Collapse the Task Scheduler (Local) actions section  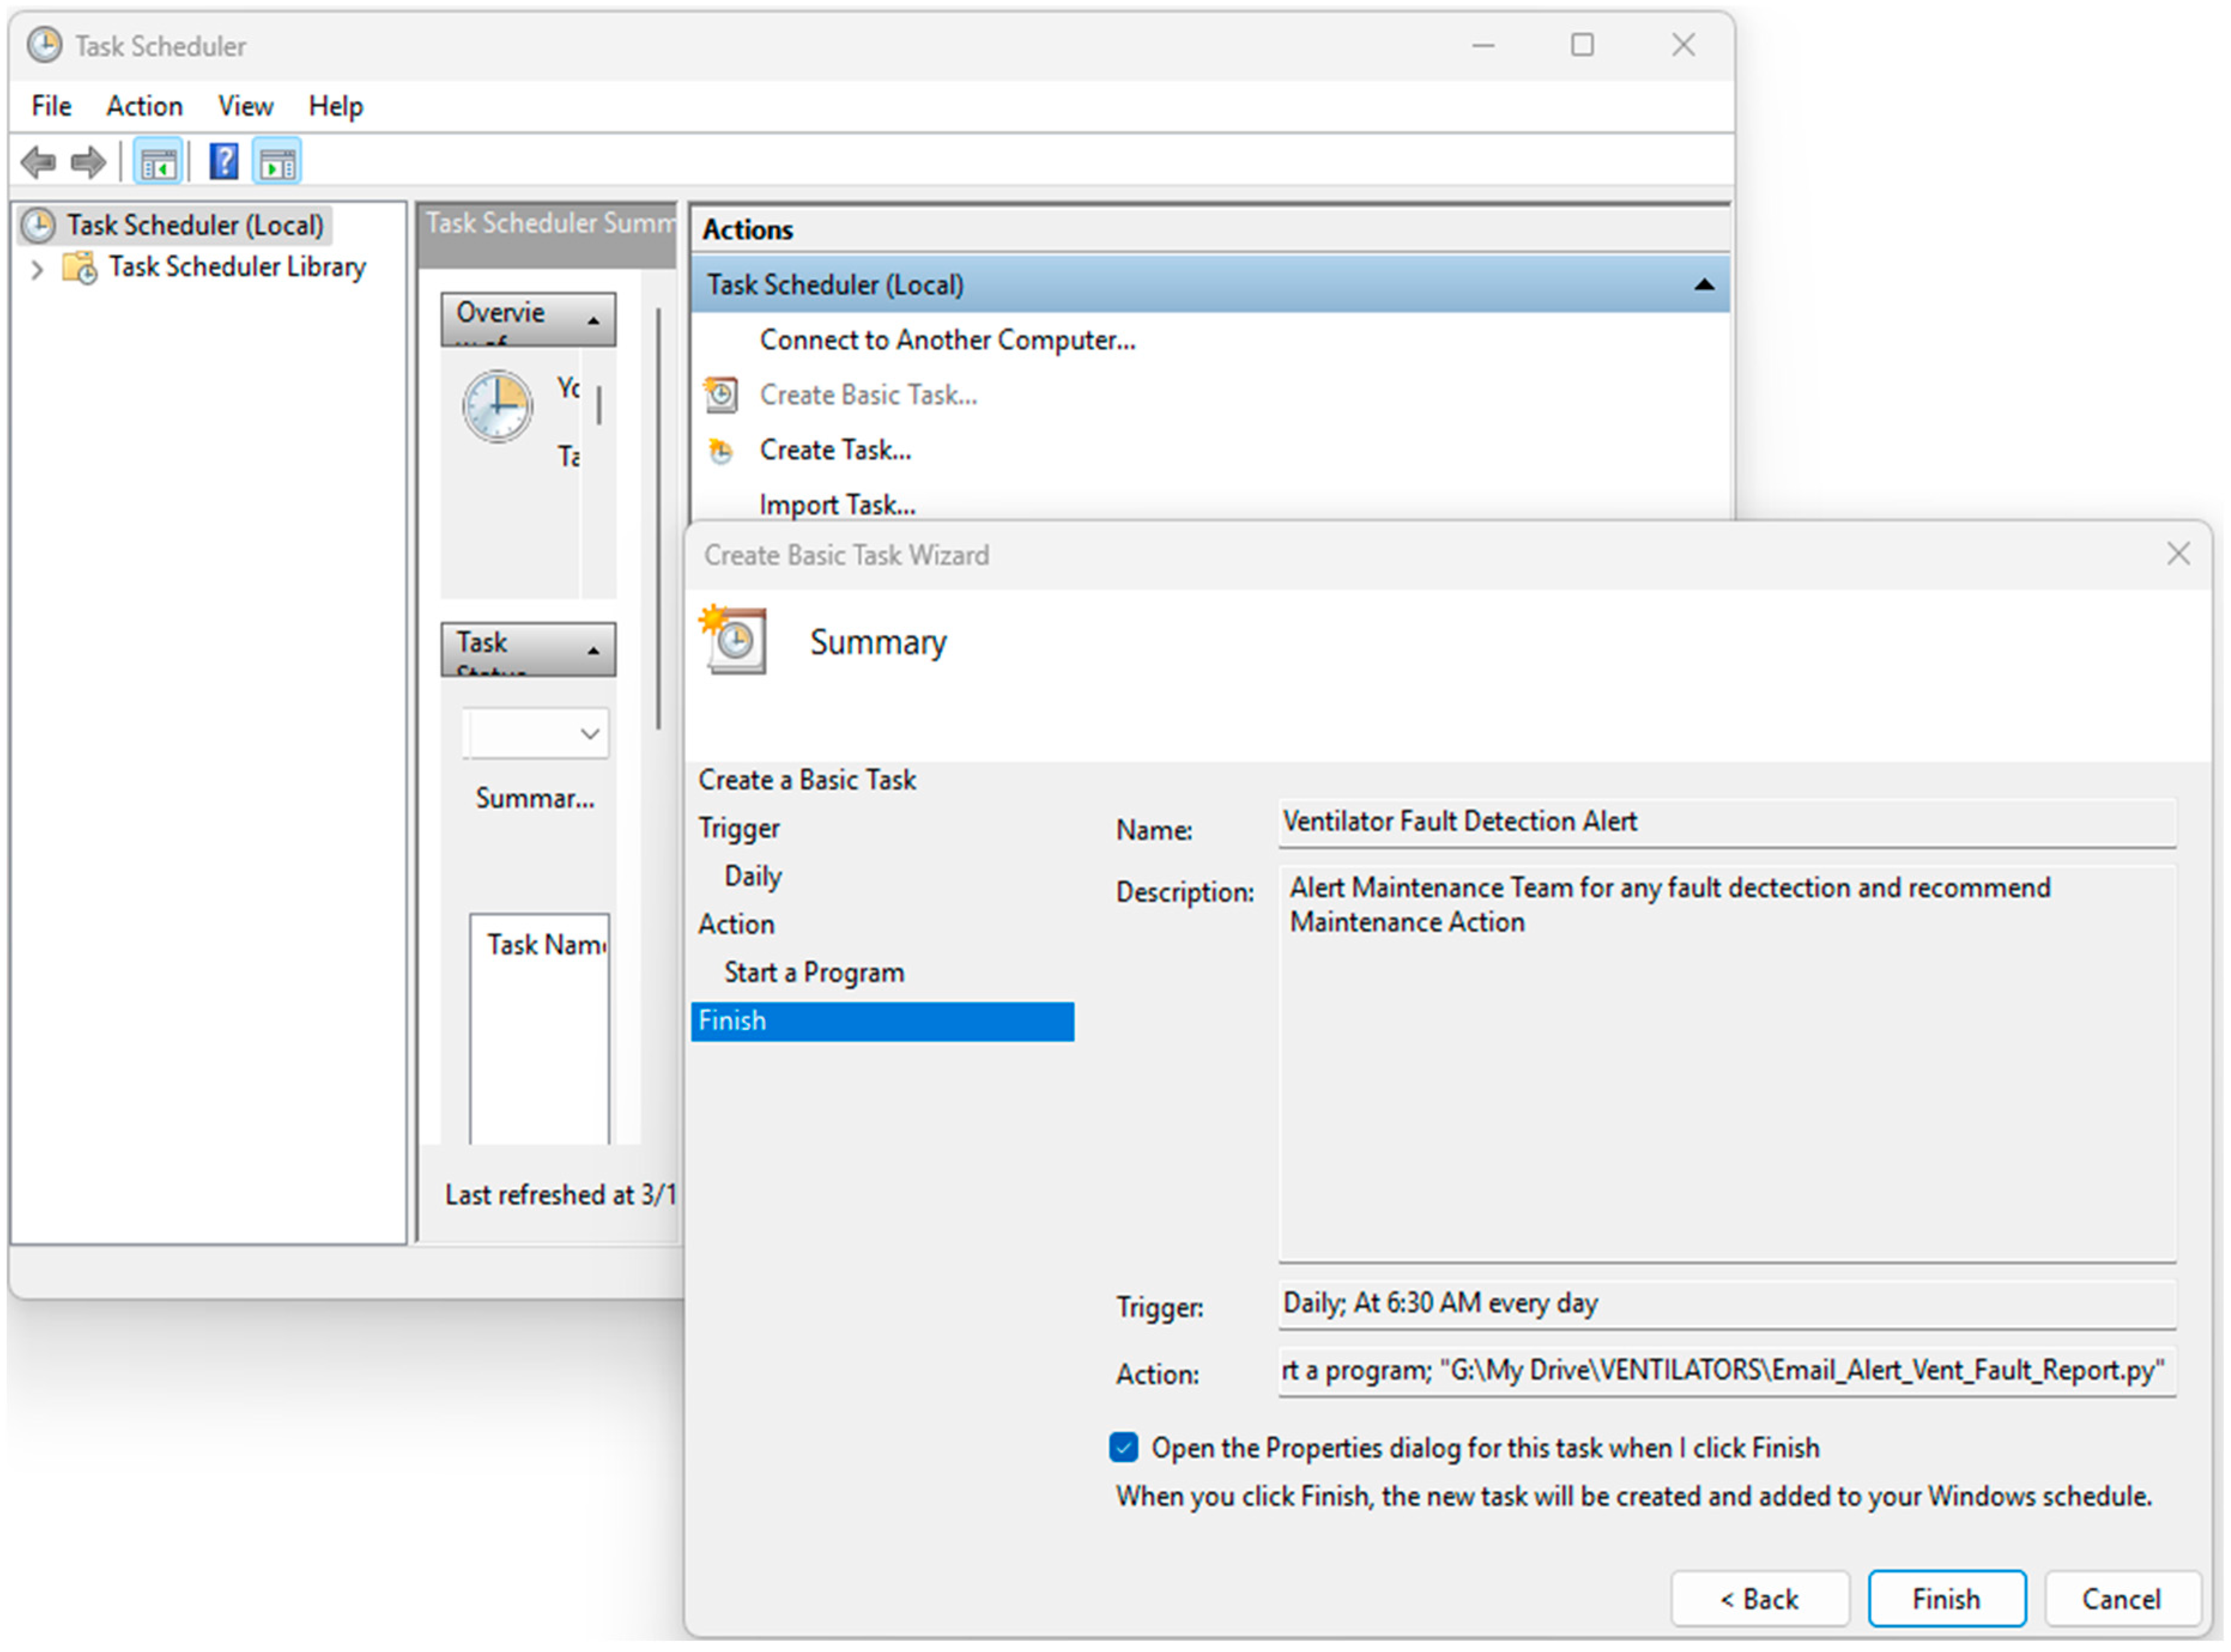(x=1704, y=286)
